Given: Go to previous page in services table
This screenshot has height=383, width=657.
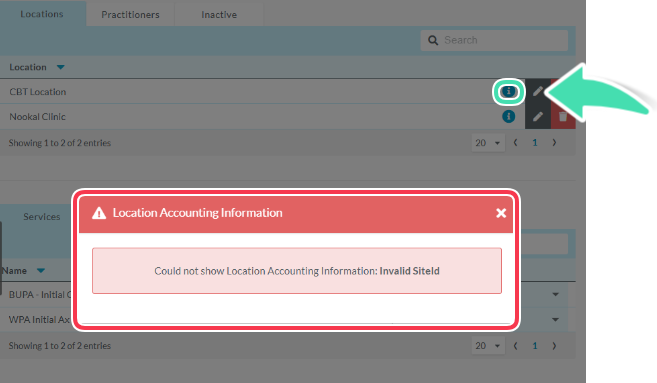Looking at the screenshot, I should (515, 346).
